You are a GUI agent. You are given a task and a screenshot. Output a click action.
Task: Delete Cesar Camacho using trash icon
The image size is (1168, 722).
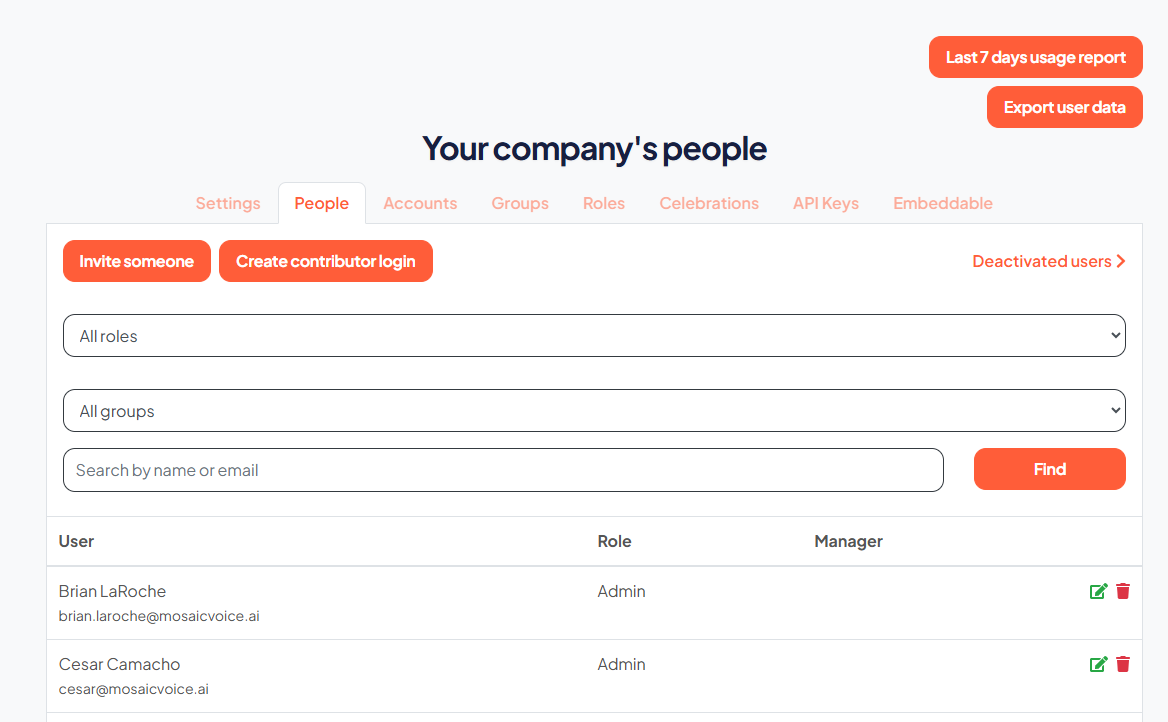(1123, 664)
